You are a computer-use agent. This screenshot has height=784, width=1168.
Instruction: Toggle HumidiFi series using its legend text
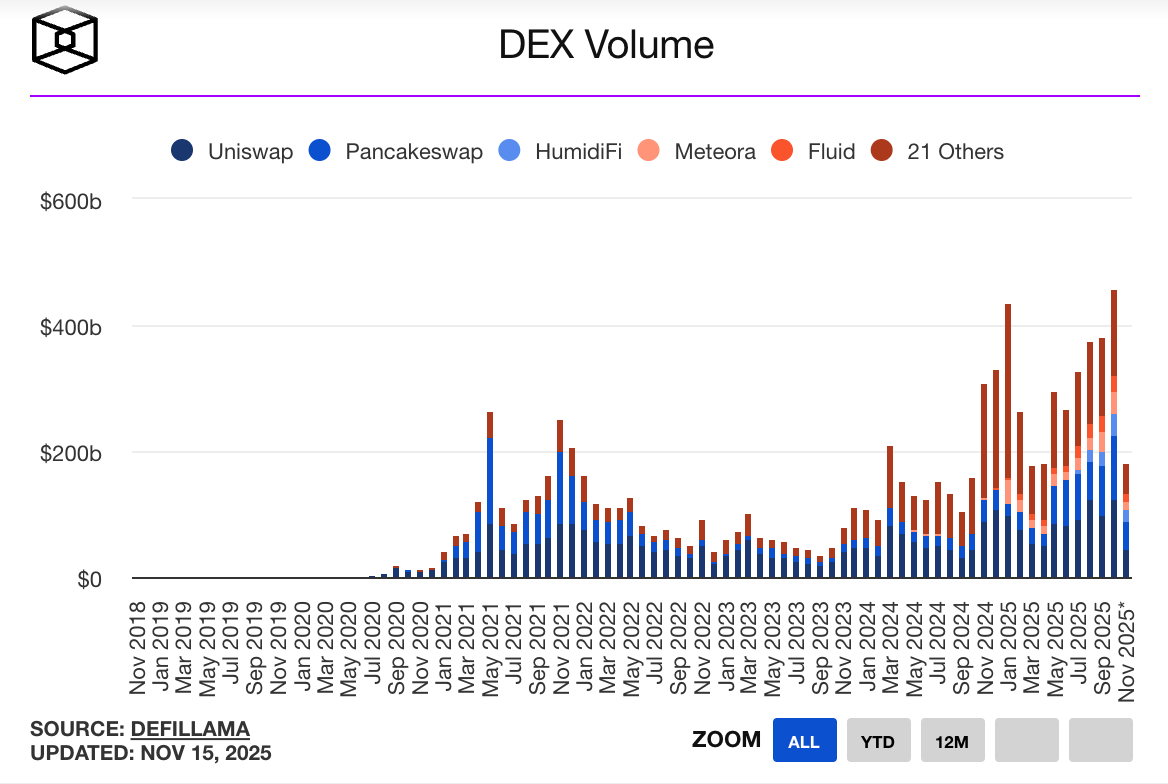[x=578, y=152]
